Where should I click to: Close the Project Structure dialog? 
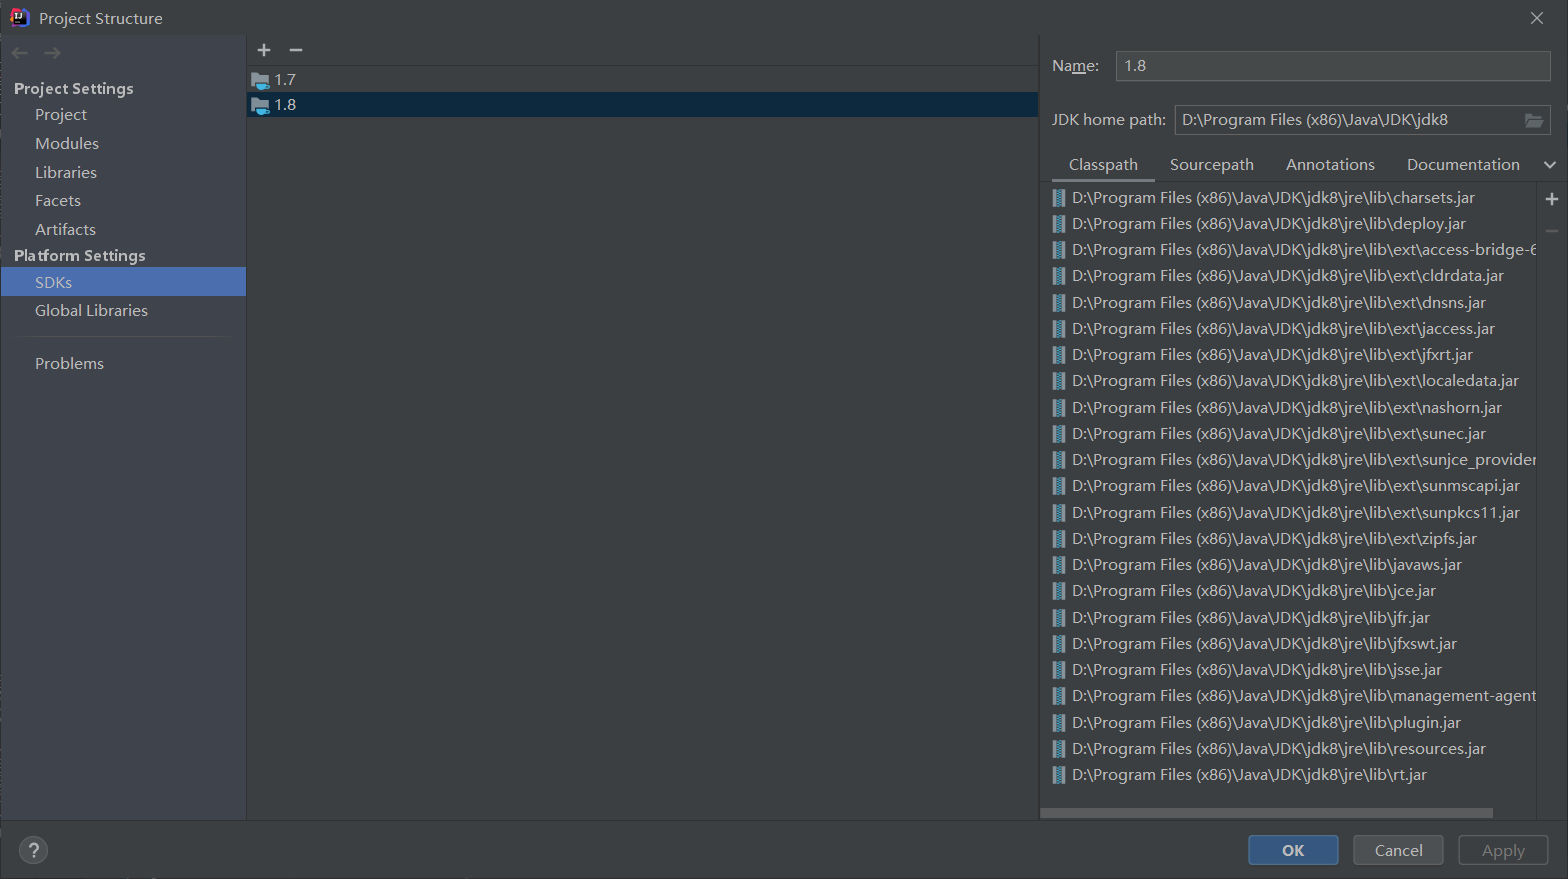pyautogui.click(x=1537, y=18)
